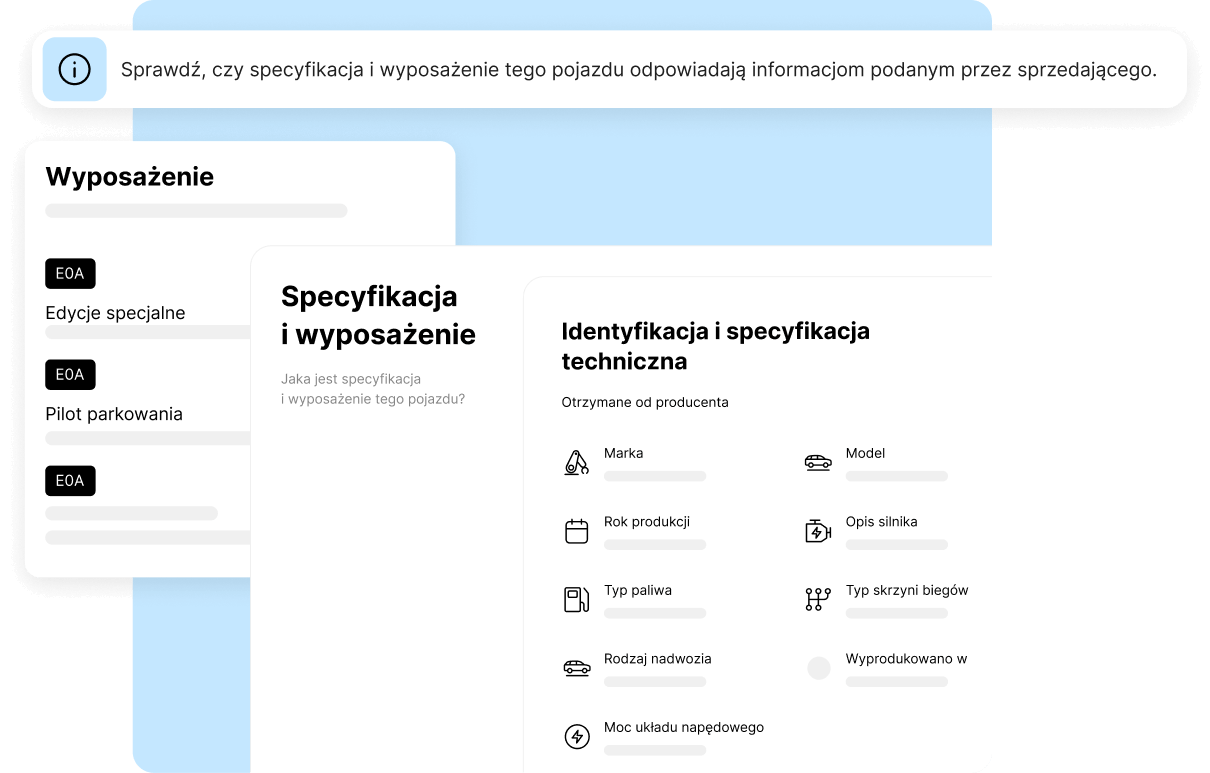Click the Typ paliwa fuel pump icon
Image resolution: width=1210 pixels, height=773 pixels.
[x=576, y=599]
